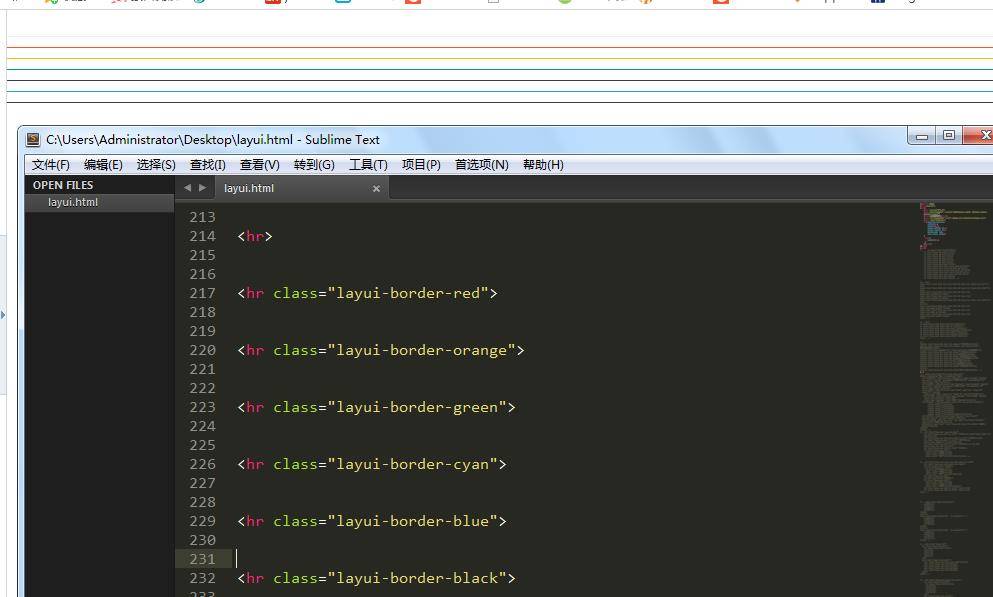Minimize the Sublime Text window
Screen dimensions: 993x597
pos(922,135)
